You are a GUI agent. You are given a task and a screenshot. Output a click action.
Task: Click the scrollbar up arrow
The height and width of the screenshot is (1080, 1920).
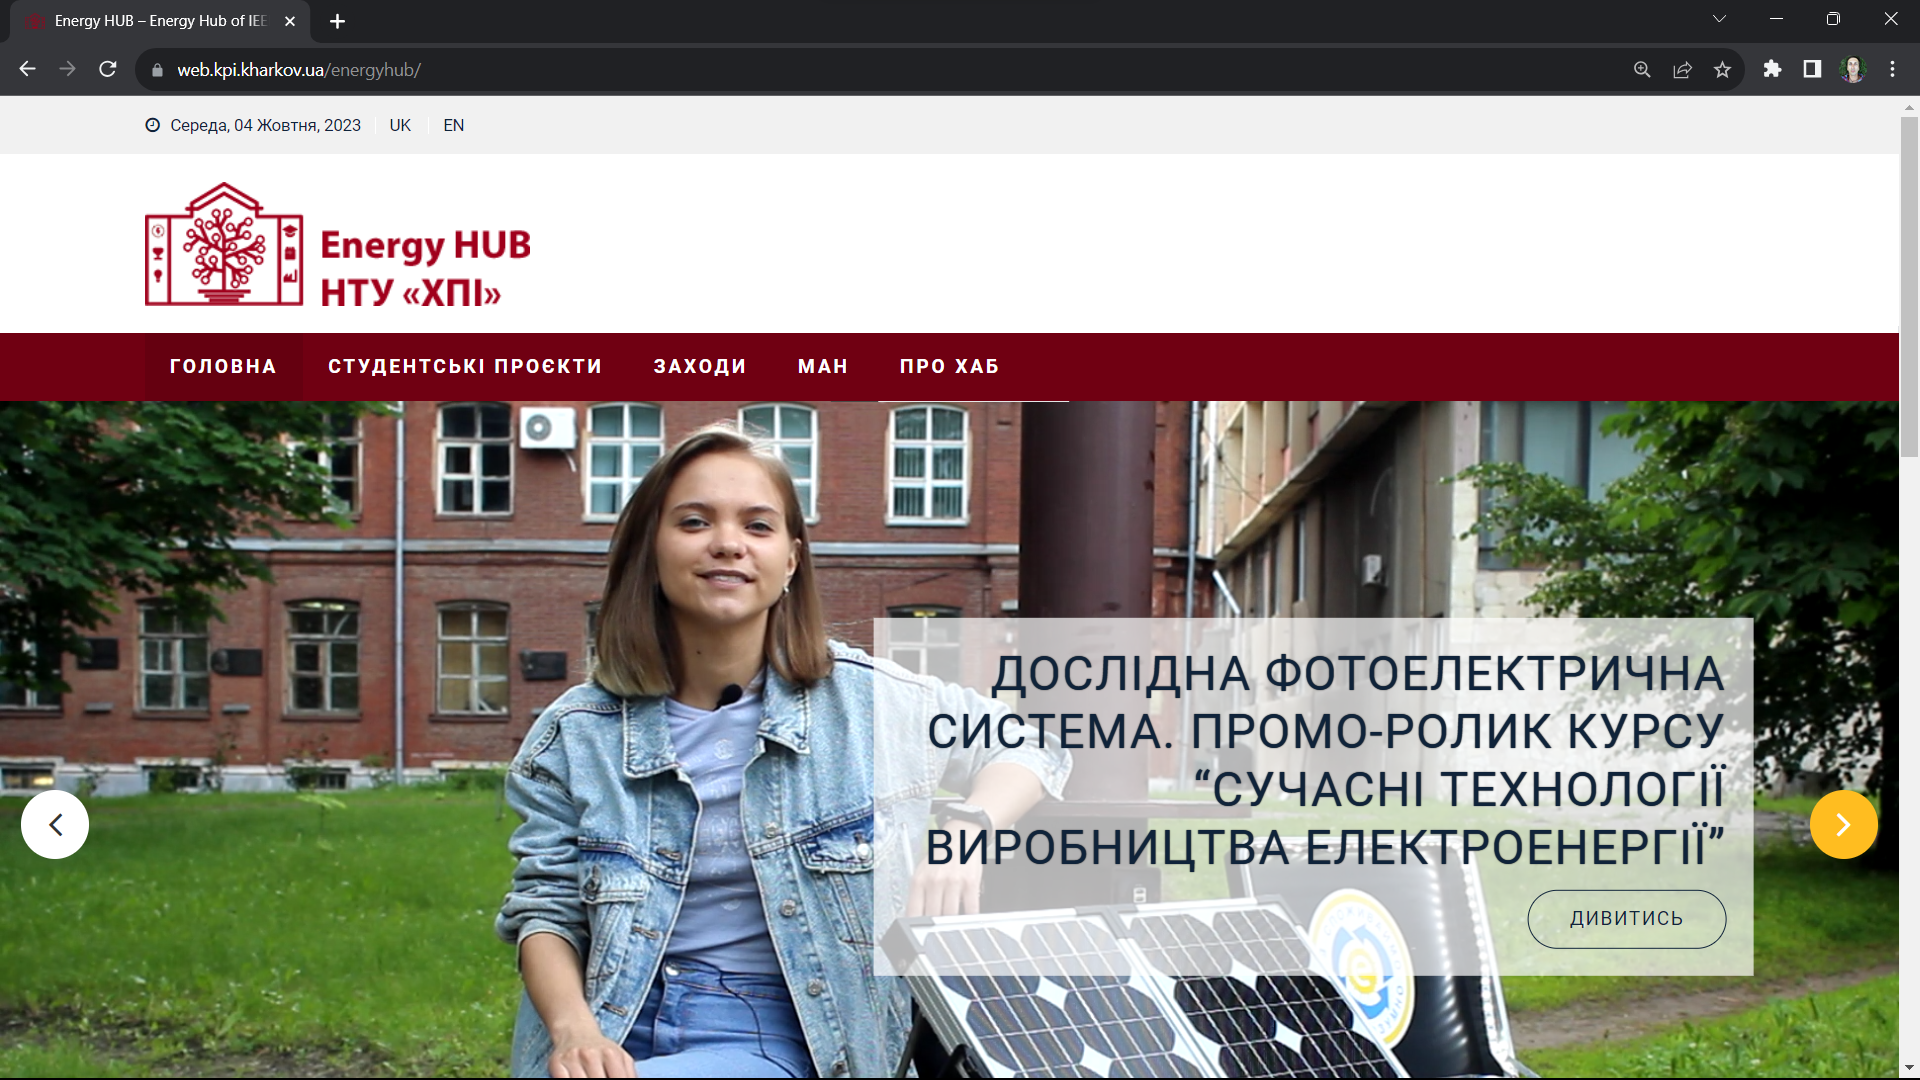tap(1909, 106)
